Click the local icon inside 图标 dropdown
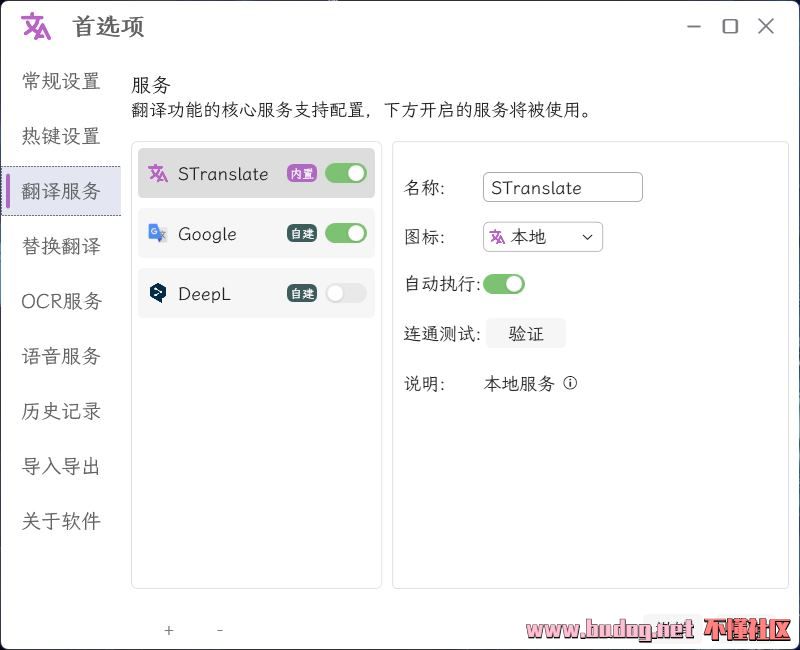800x650 pixels. click(497, 237)
